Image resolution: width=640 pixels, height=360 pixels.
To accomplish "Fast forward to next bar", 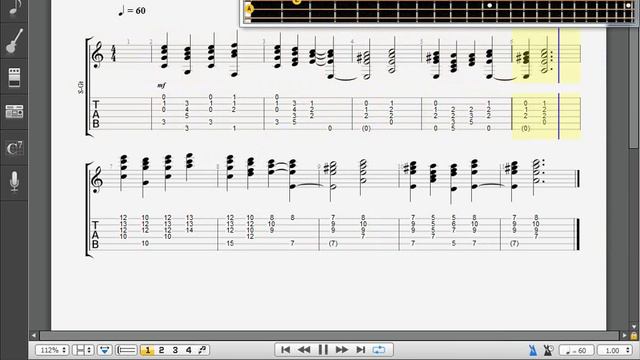I will pos(342,350).
